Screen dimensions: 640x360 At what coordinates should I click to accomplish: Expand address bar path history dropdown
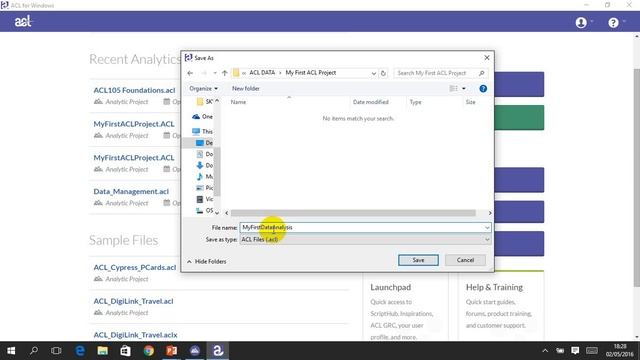point(373,73)
